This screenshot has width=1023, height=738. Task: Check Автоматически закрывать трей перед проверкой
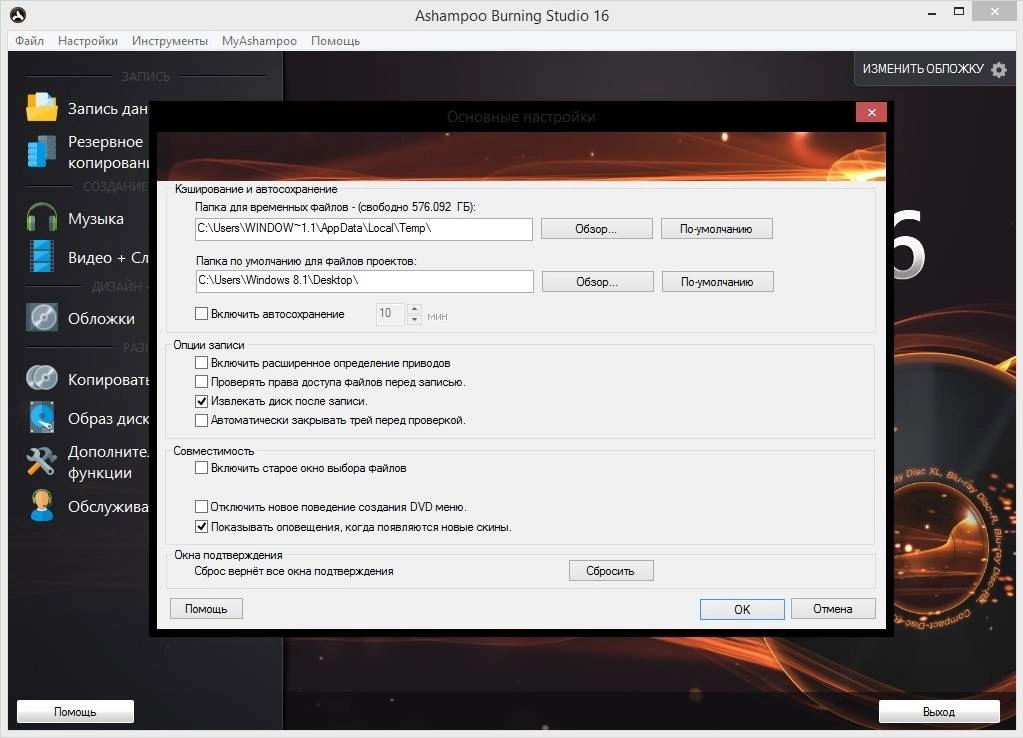point(202,420)
